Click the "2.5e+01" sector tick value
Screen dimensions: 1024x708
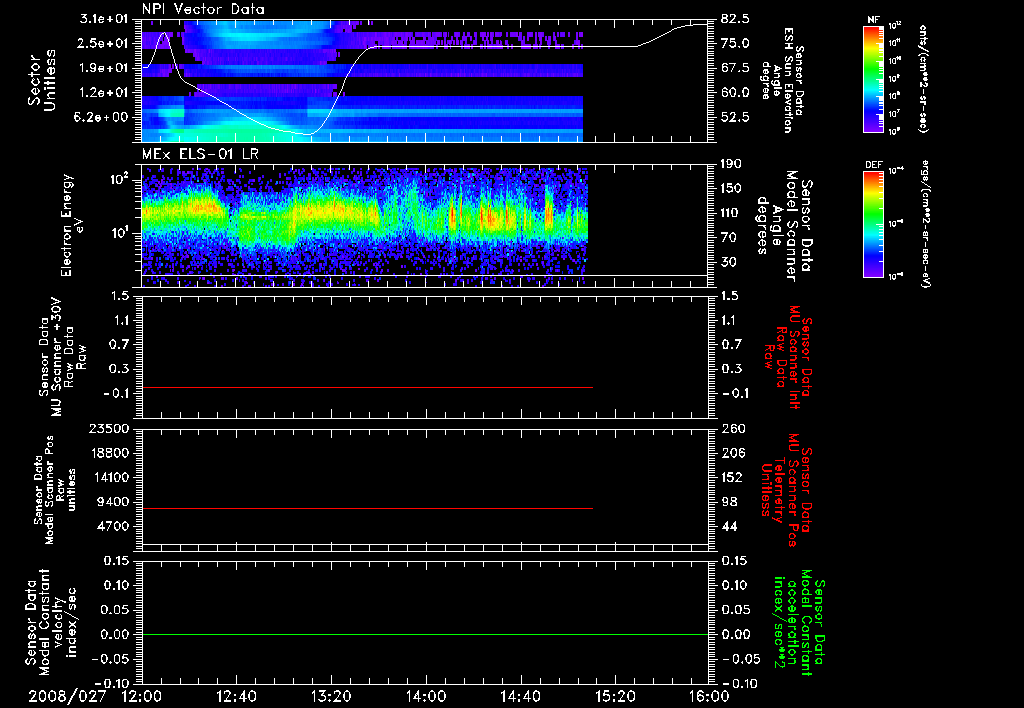[103, 43]
